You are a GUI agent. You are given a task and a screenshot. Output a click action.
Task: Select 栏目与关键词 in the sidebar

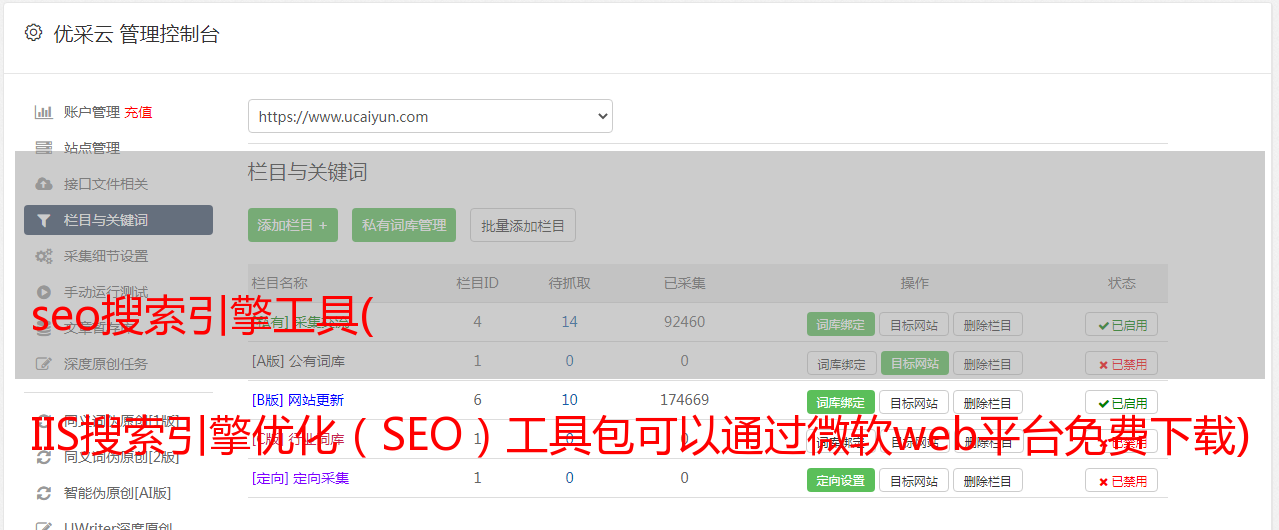point(118,220)
